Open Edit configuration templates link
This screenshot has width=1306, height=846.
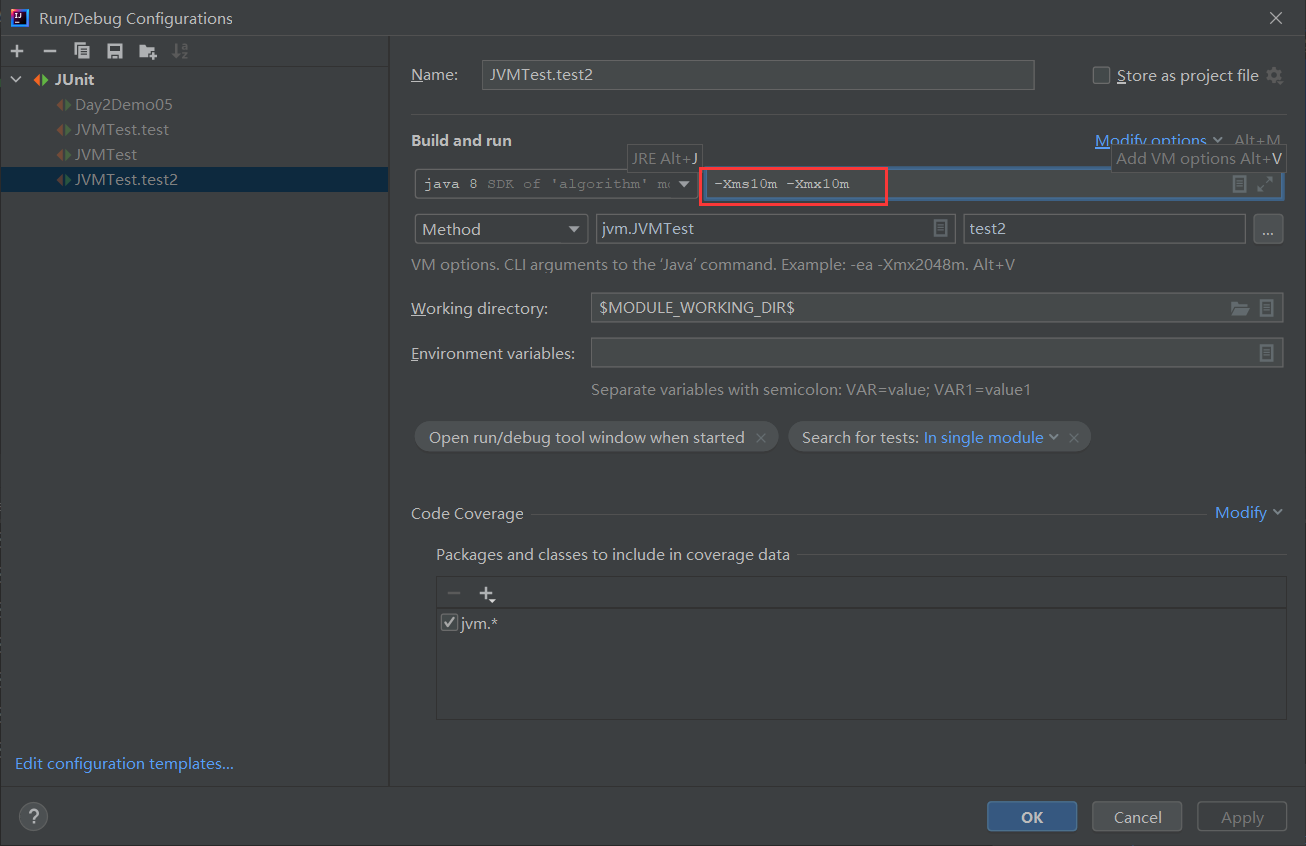click(x=124, y=764)
